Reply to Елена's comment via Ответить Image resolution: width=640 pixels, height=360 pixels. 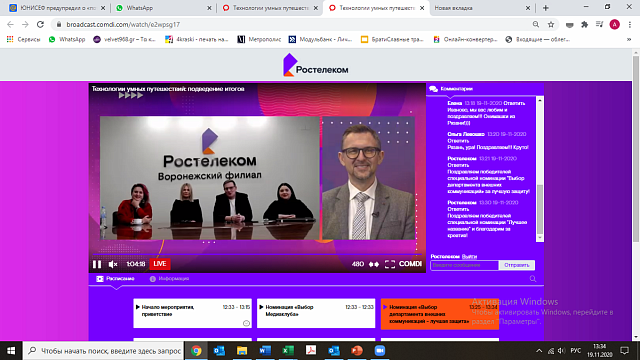tap(514, 103)
